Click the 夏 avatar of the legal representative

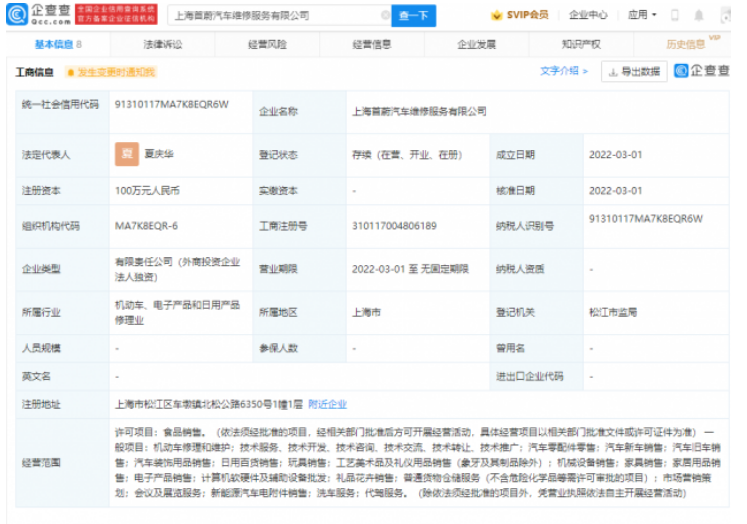[127, 154]
